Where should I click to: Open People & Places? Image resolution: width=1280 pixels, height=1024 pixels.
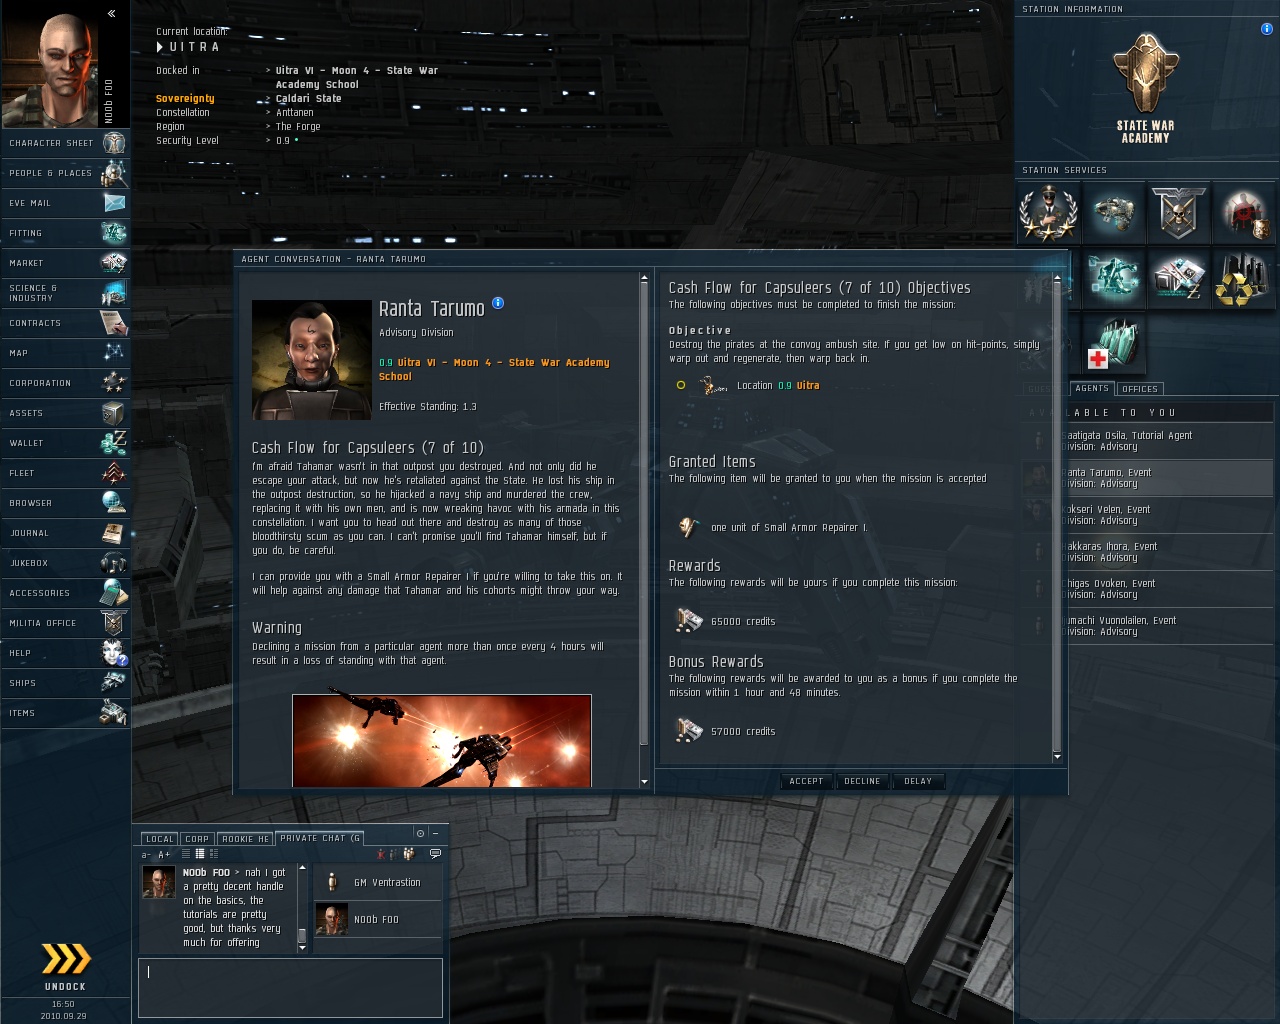tap(65, 173)
